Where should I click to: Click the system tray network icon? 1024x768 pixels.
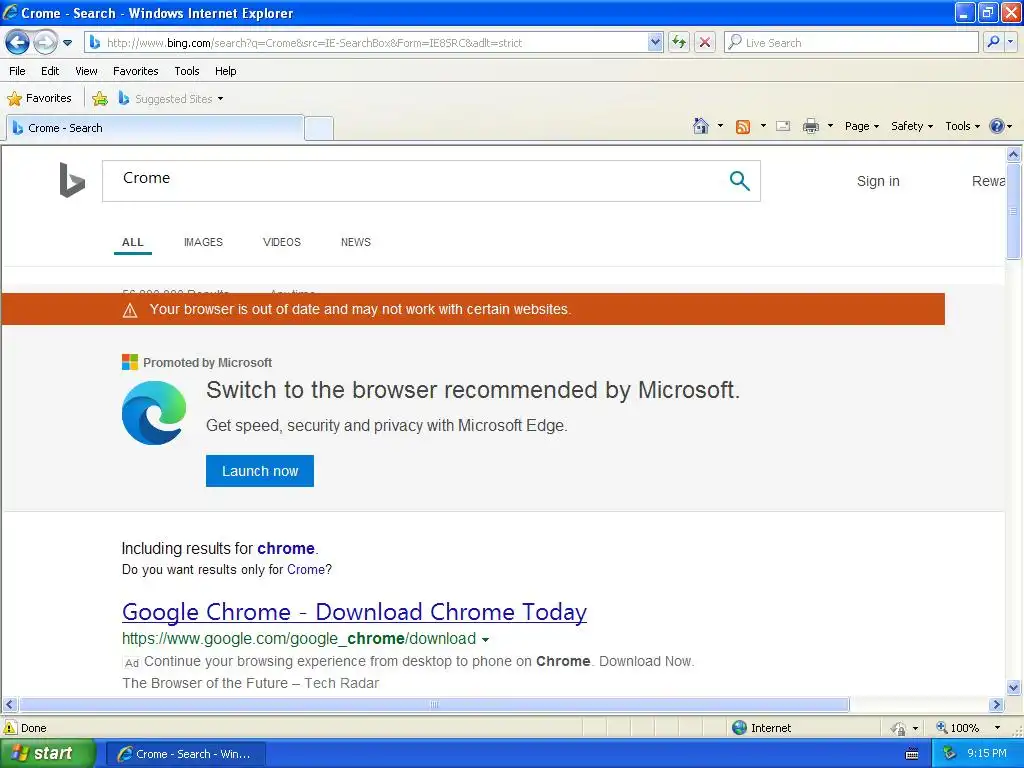[950, 754]
